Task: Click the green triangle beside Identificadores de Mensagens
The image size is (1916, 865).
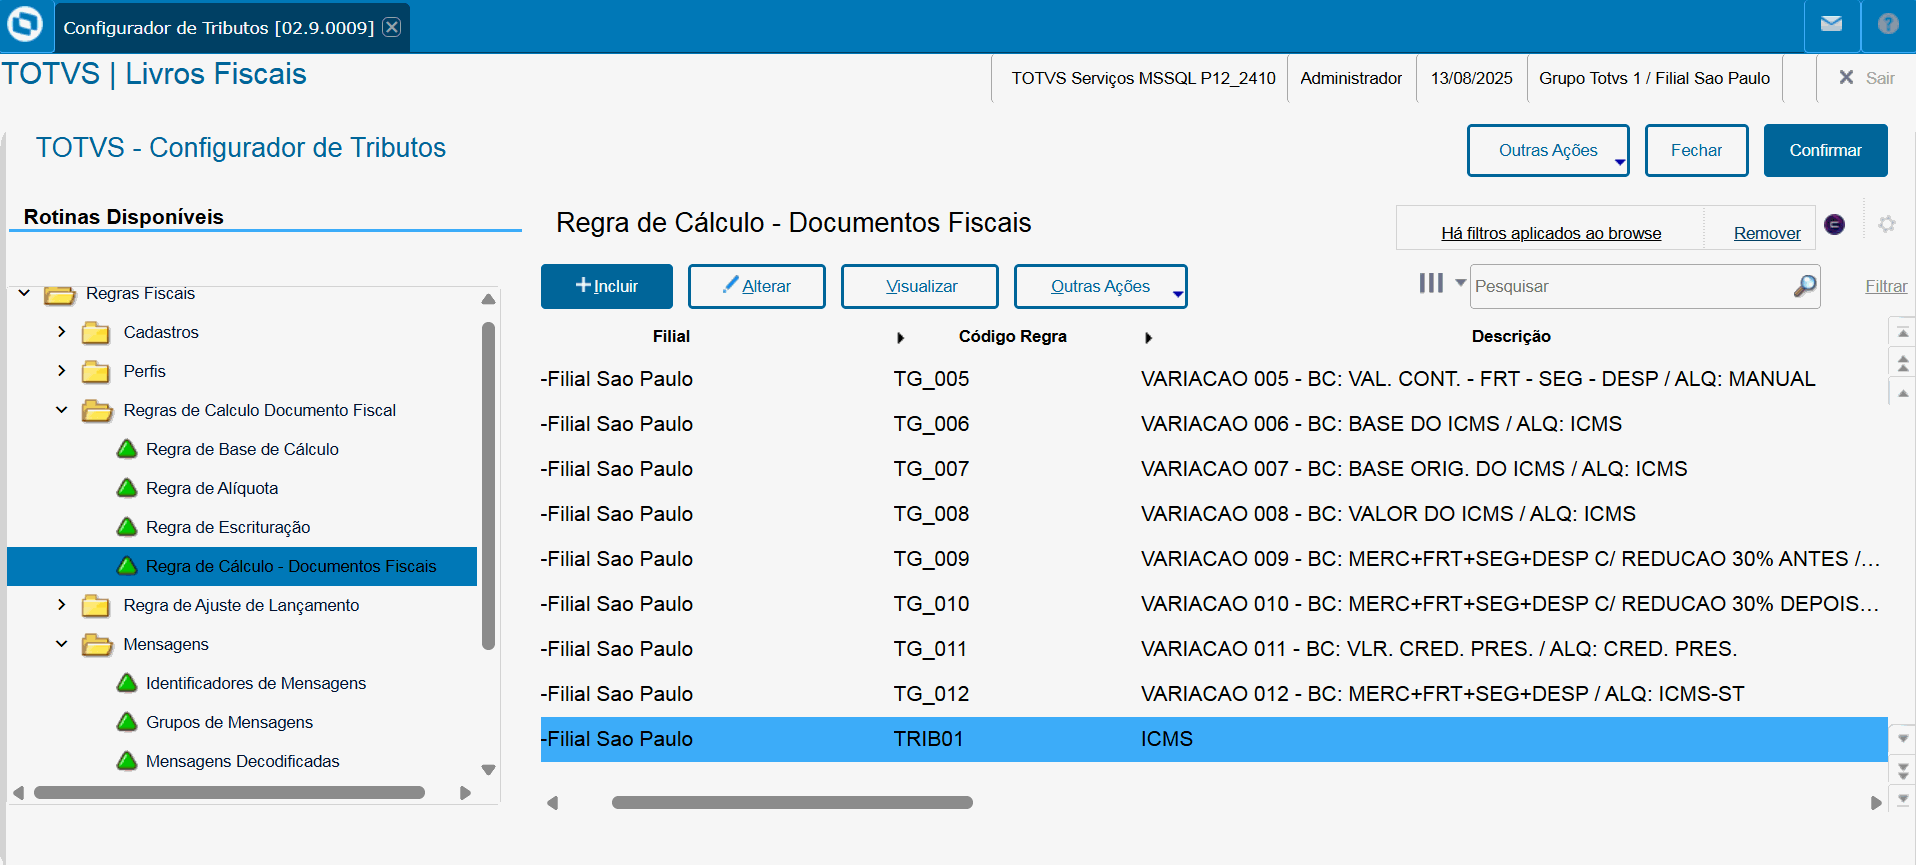Action: click(127, 683)
